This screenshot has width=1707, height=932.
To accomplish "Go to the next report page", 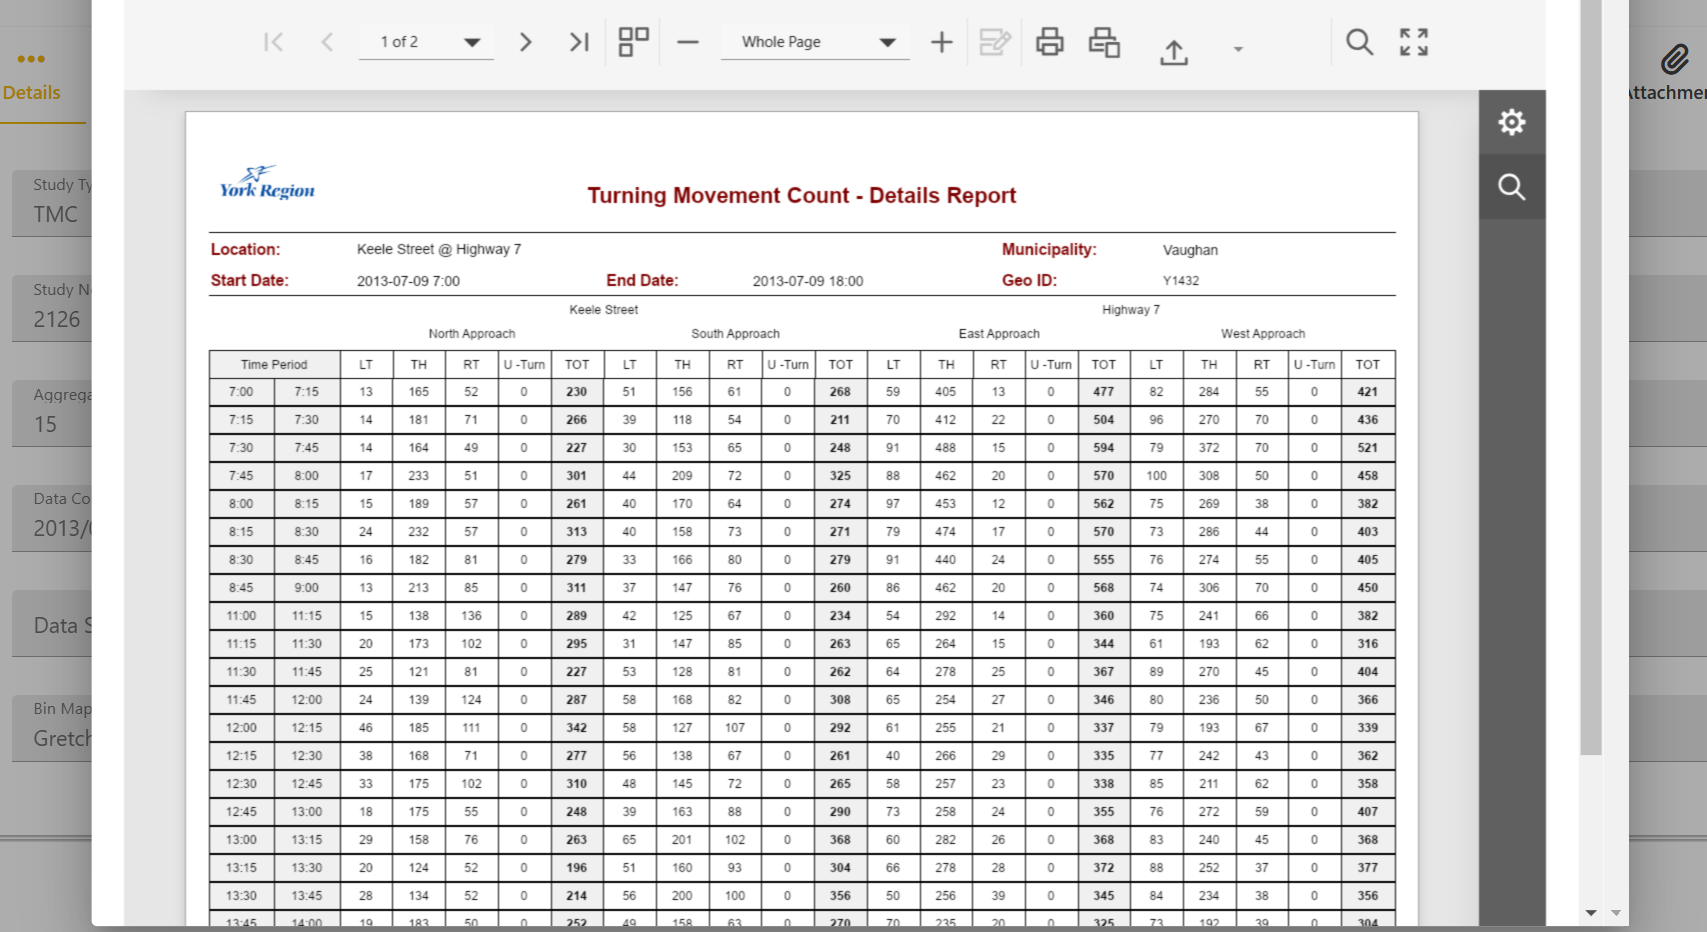I will (x=525, y=42).
